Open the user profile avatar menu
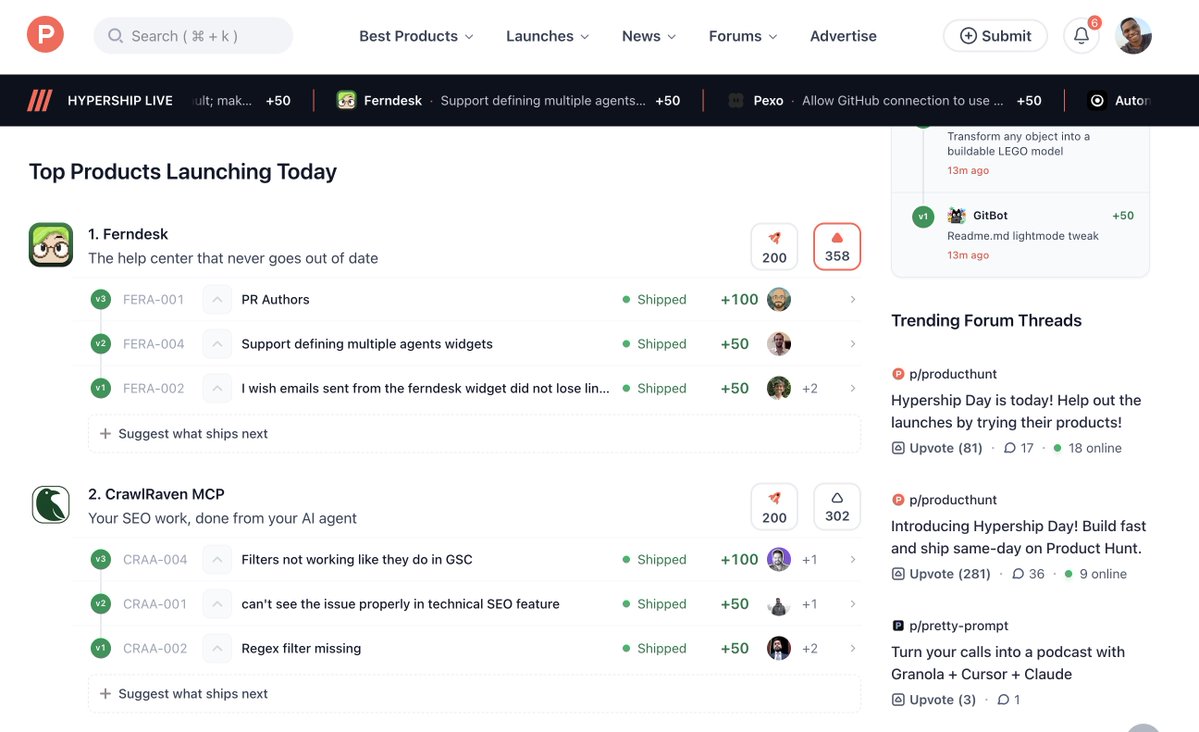The height and width of the screenshot is (732, 1199). pos(1133,35)
